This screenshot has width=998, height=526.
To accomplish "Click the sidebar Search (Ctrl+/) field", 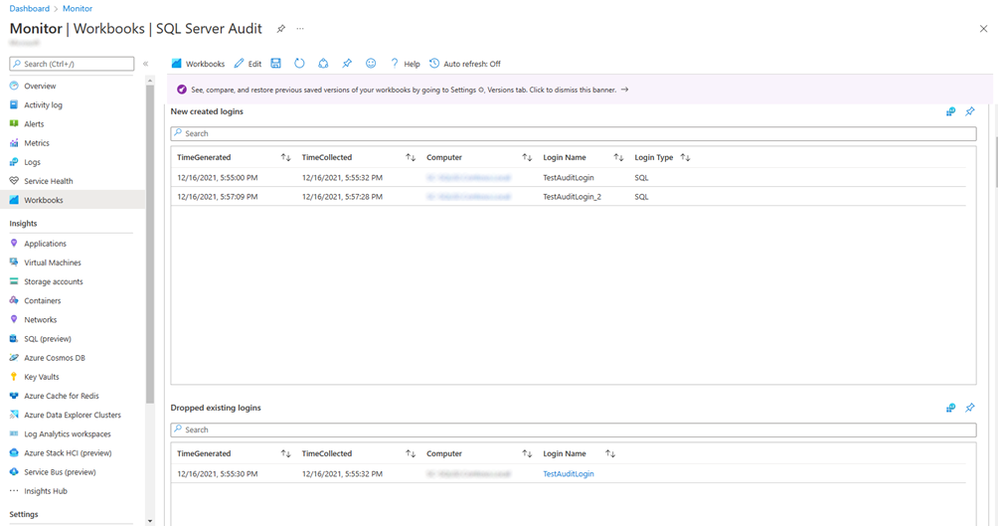I will click(72, 64).
